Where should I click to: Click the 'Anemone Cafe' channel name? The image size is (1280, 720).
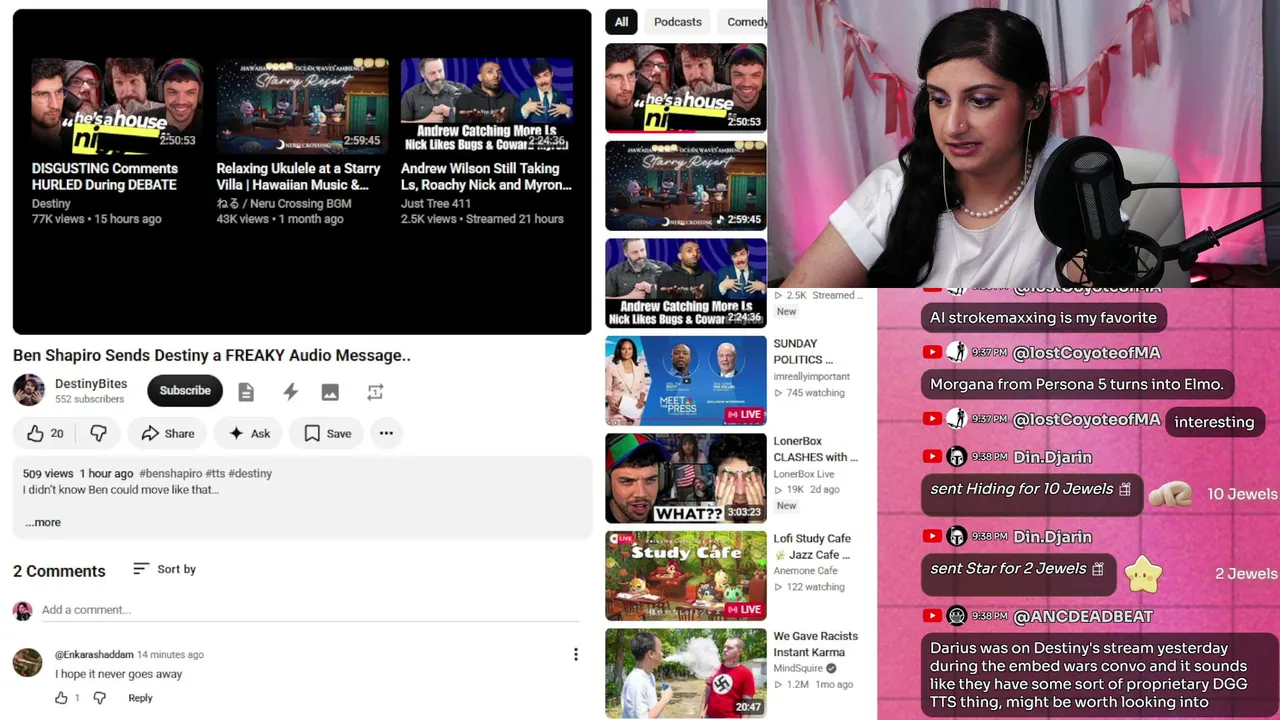click(805, 571)
